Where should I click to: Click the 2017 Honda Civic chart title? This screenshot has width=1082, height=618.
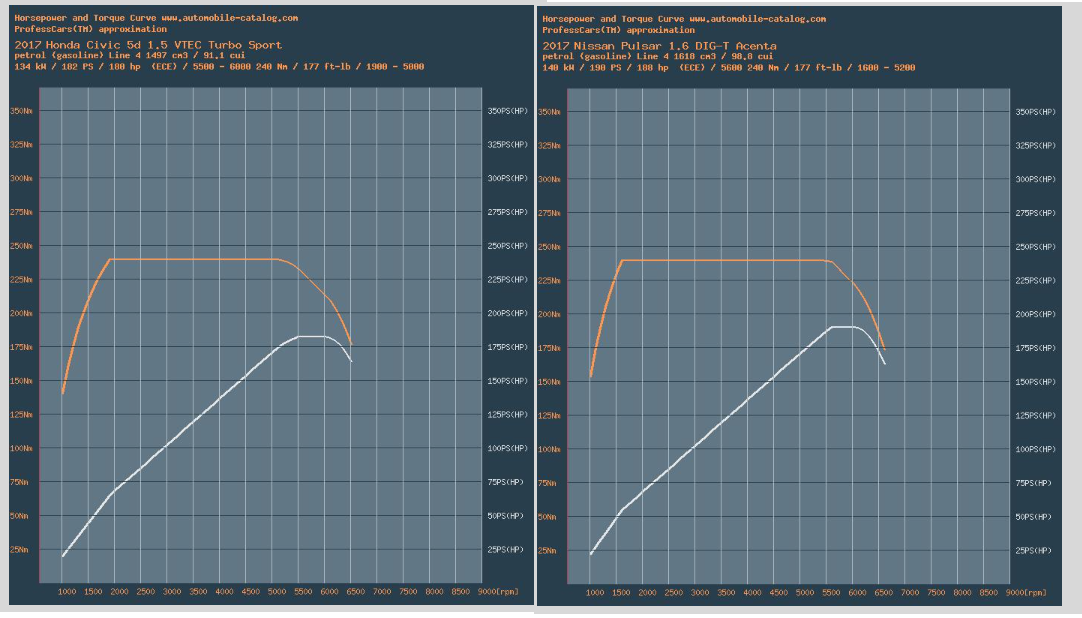[x=148, y=45]
